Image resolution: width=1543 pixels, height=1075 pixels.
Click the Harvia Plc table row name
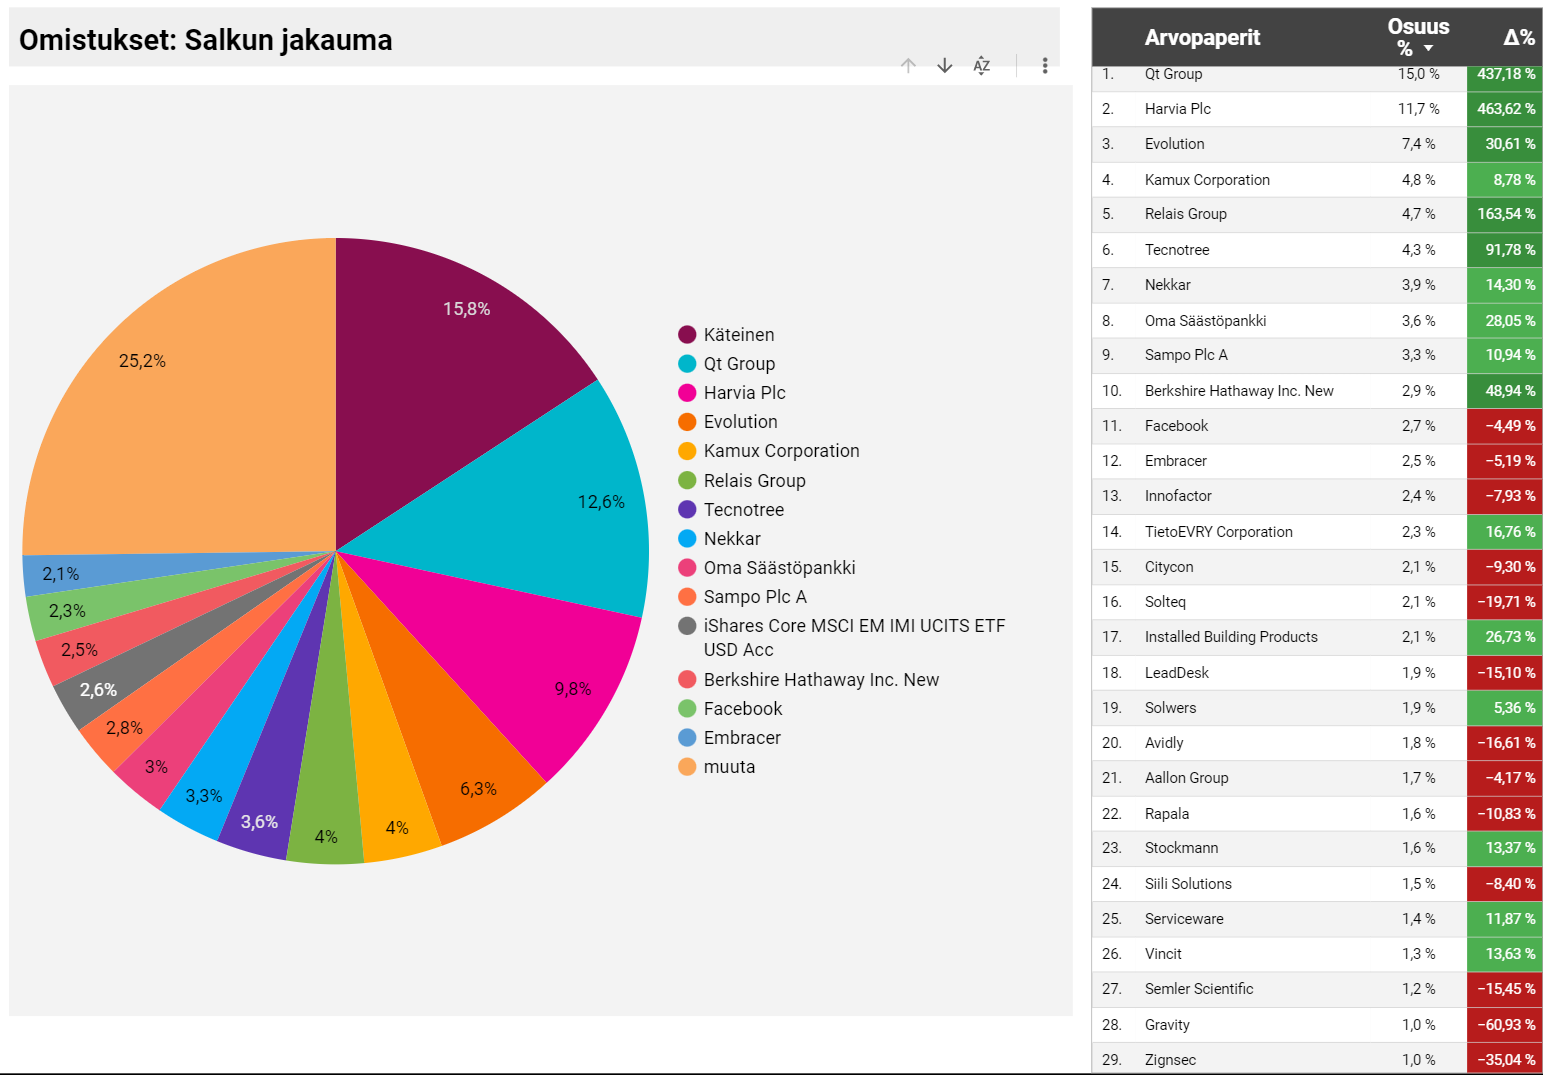point(1177,109)
